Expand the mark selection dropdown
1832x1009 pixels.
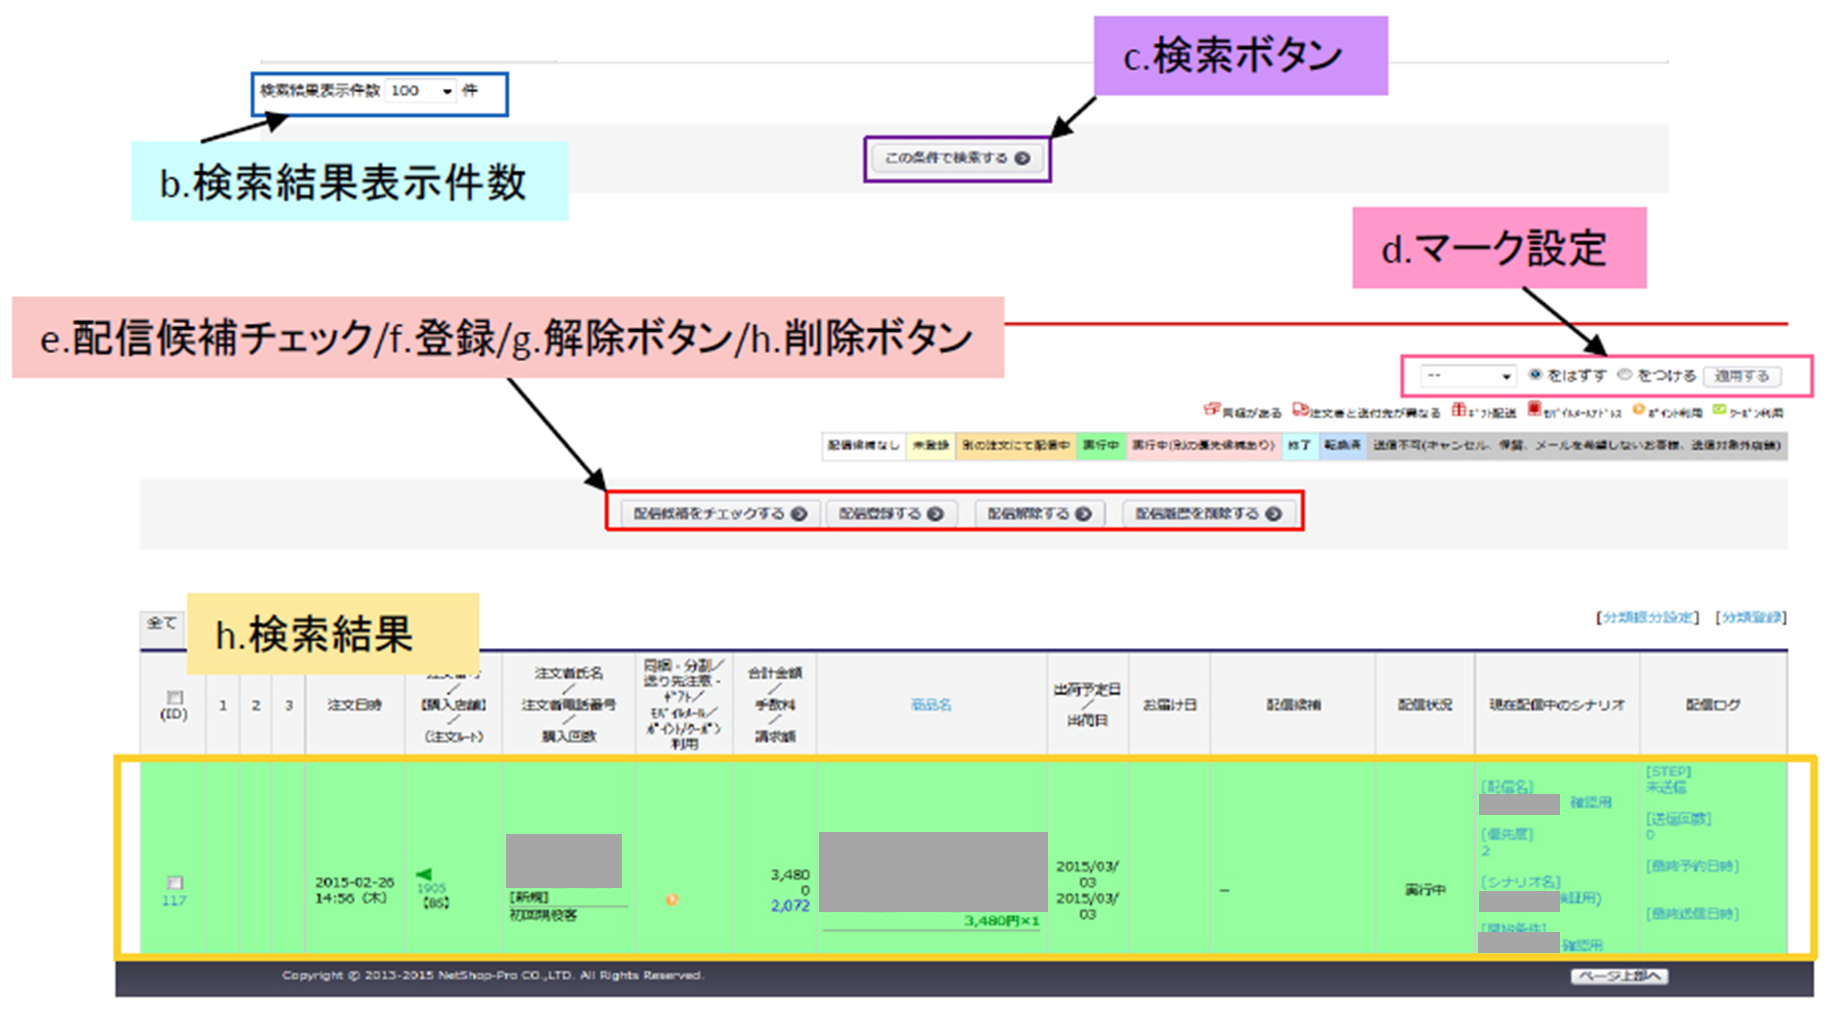tap(1468, 376)
